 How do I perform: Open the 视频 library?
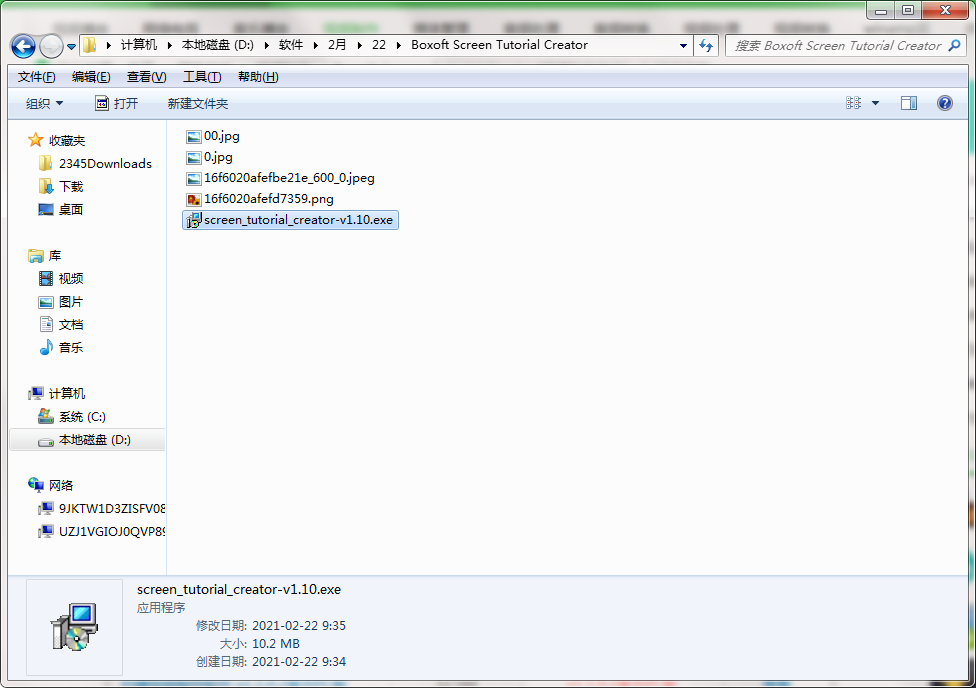click(x=71, y=279)
